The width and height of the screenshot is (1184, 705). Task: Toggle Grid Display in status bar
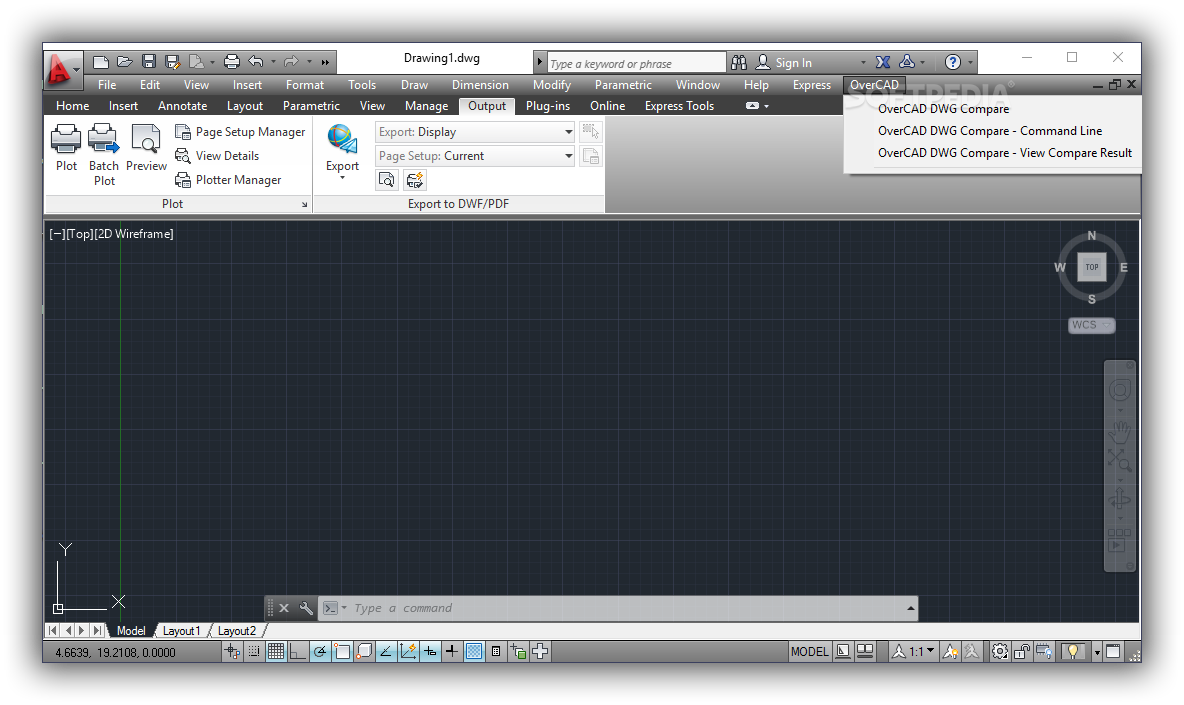pos(276,651)
